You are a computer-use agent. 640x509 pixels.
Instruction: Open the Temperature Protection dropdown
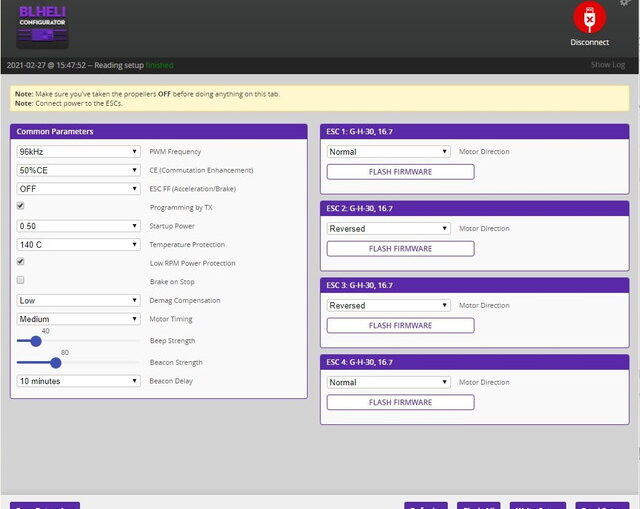[78, 244]
